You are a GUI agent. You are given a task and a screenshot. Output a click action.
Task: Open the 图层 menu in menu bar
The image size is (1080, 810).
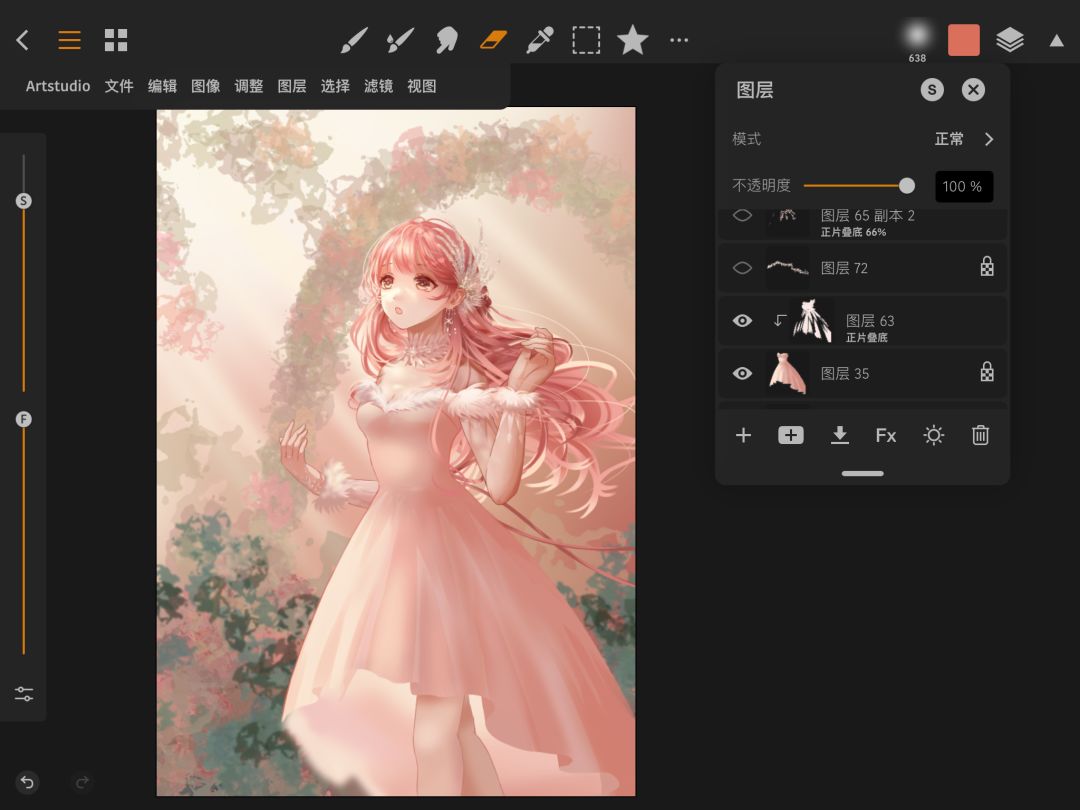292,86
